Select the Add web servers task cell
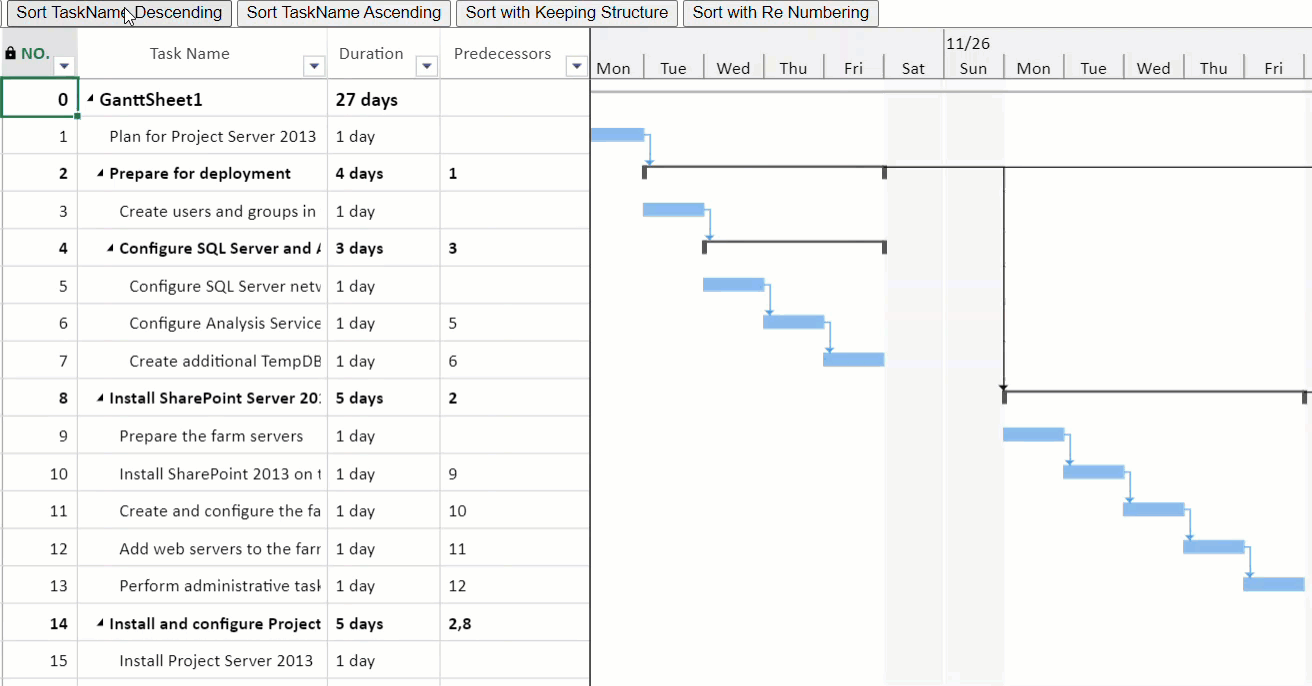The width and height of the screenshot is (1312, 686). [202, 549]
